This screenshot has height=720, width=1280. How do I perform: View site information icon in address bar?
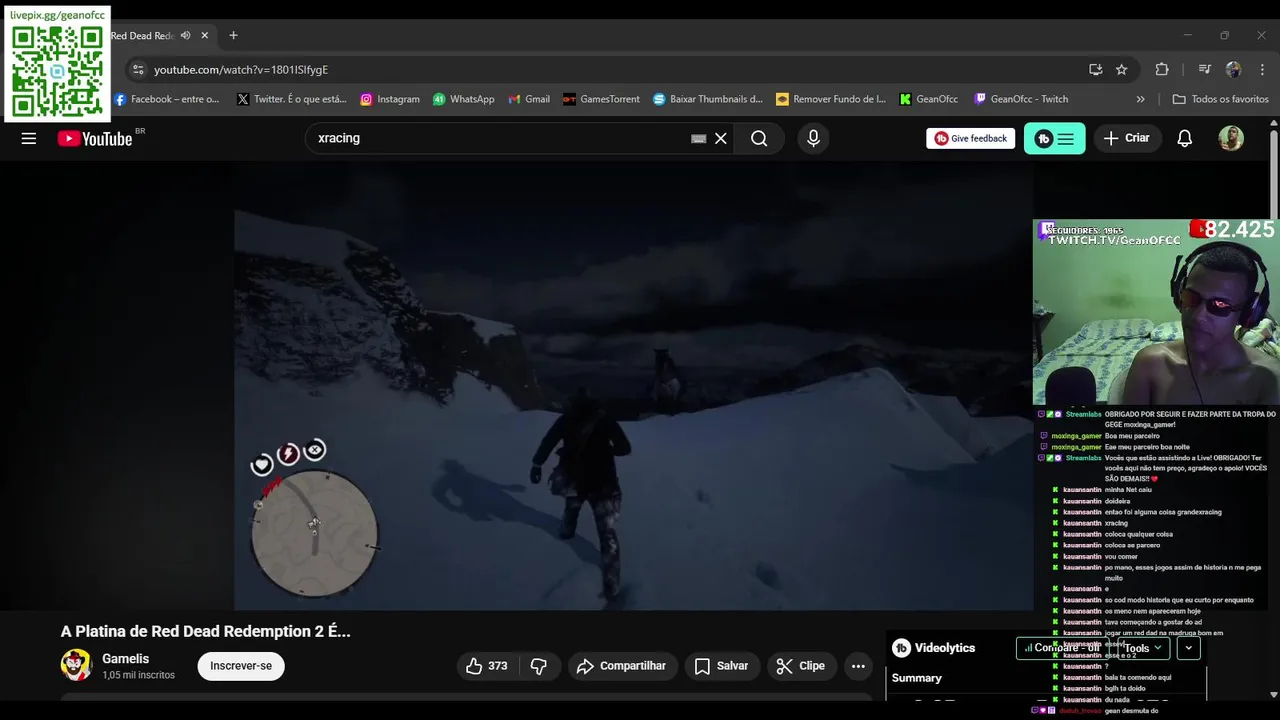point(138,69)
